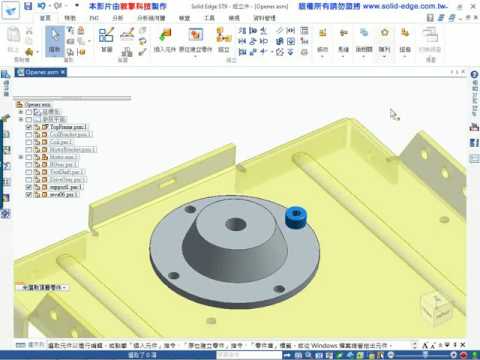This screenshot has width=480, height=360.
Task: Open dropdown arrow under Configurations (組態)
Action: tap(405, 57)
